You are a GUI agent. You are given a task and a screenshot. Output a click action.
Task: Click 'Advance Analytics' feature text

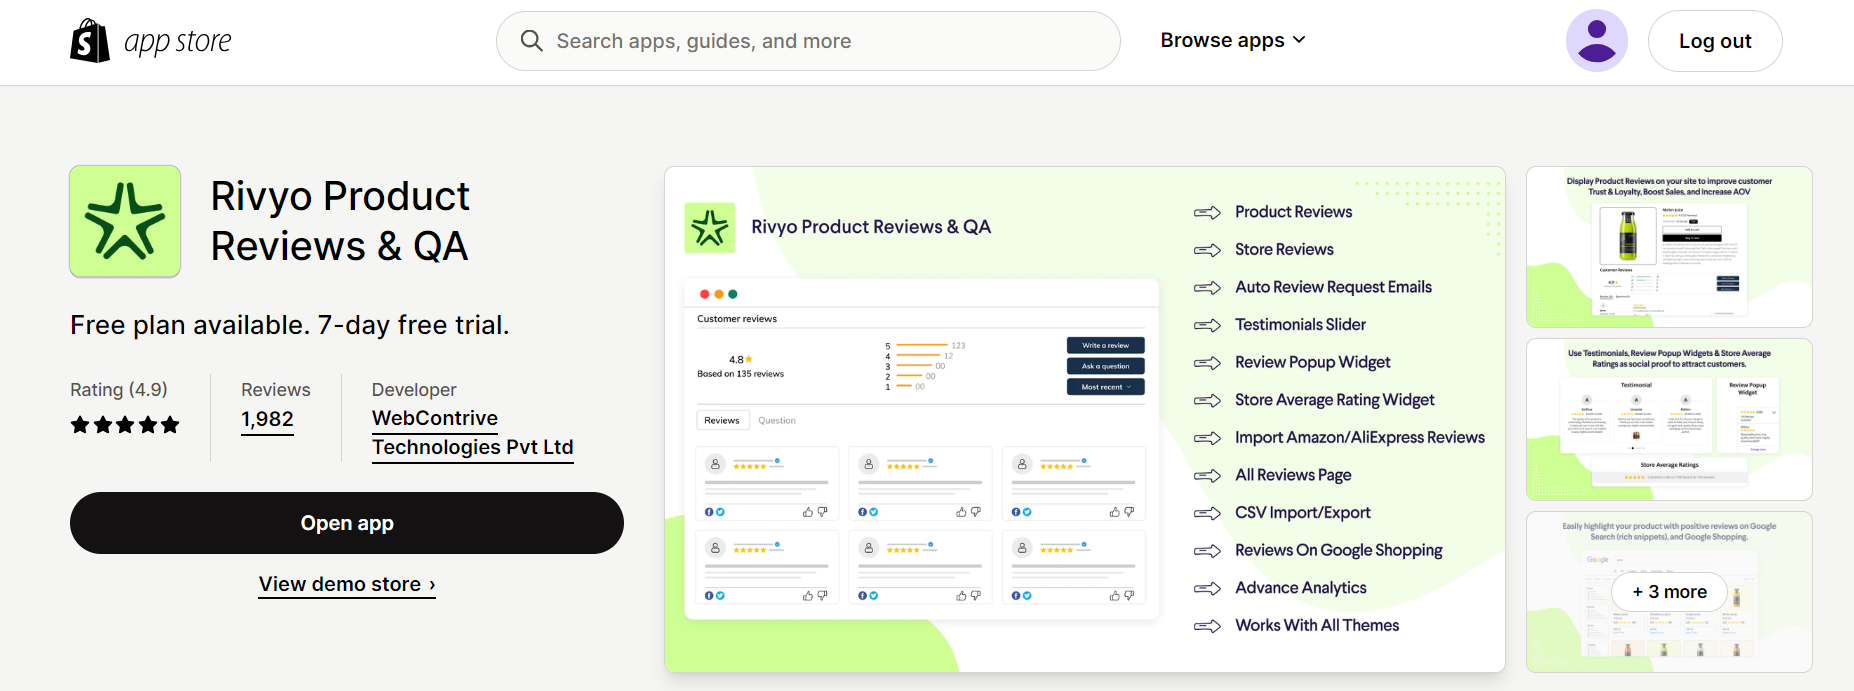(1301, 588)
